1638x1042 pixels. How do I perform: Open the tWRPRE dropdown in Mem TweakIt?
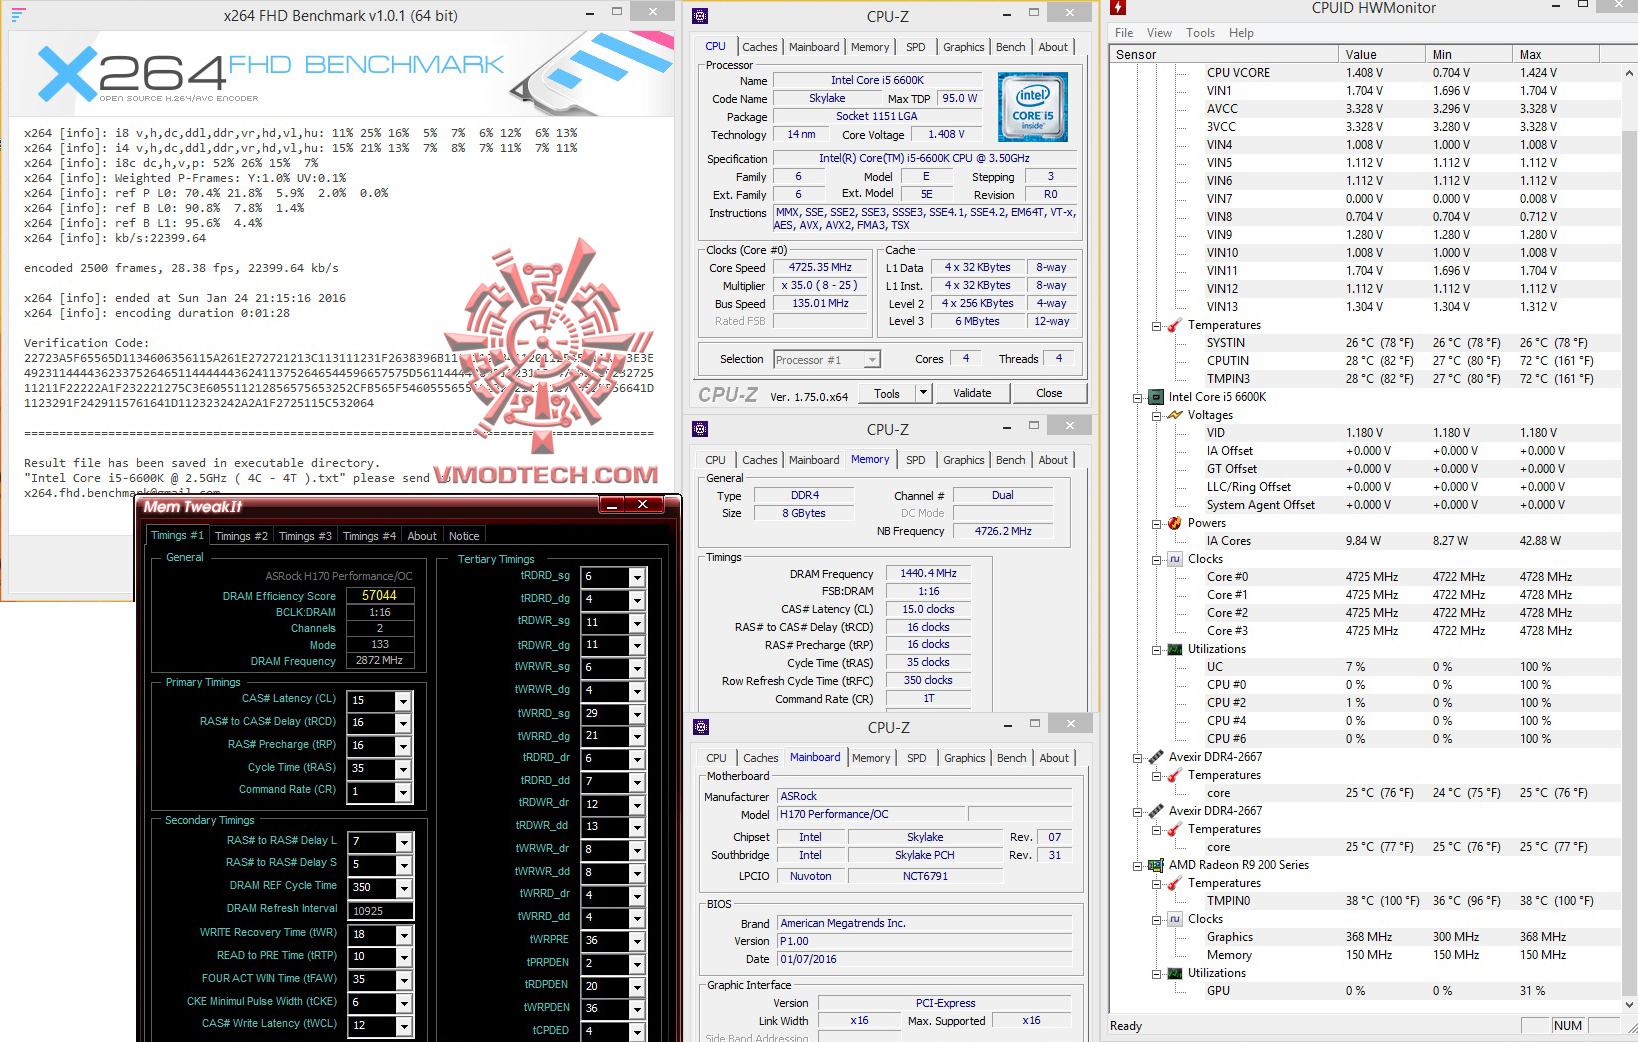pos(636,941)
